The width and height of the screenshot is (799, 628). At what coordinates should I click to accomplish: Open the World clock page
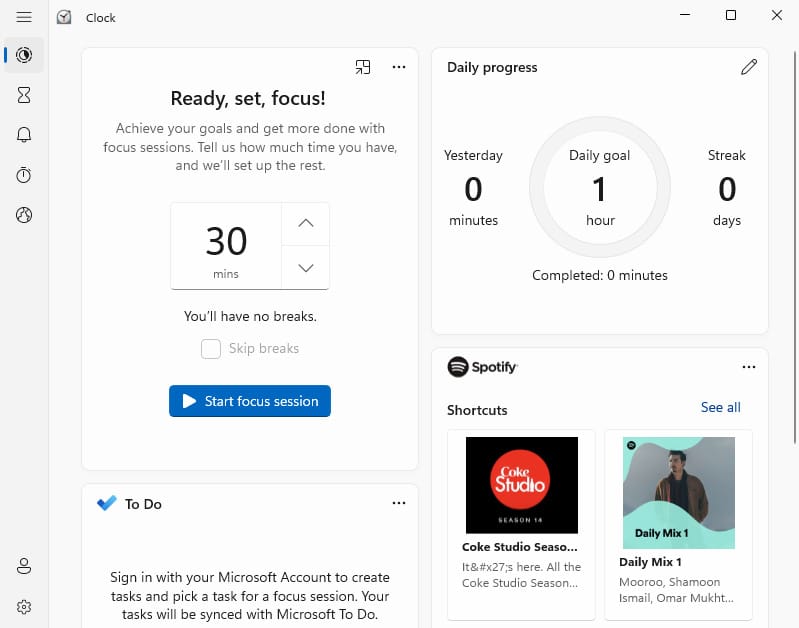click(x=24, y=215)
